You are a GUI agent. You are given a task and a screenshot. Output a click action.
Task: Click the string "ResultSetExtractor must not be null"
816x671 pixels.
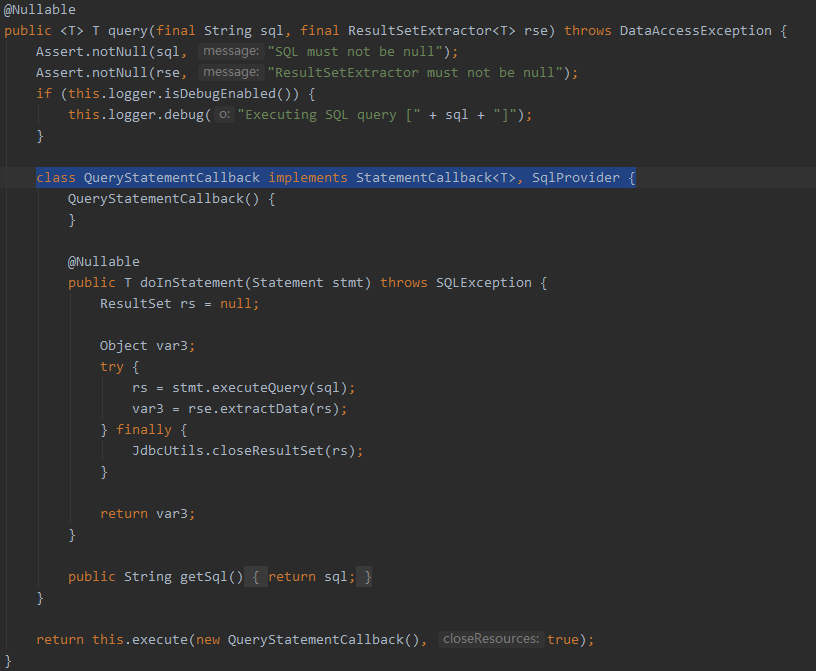pos(418,72)
